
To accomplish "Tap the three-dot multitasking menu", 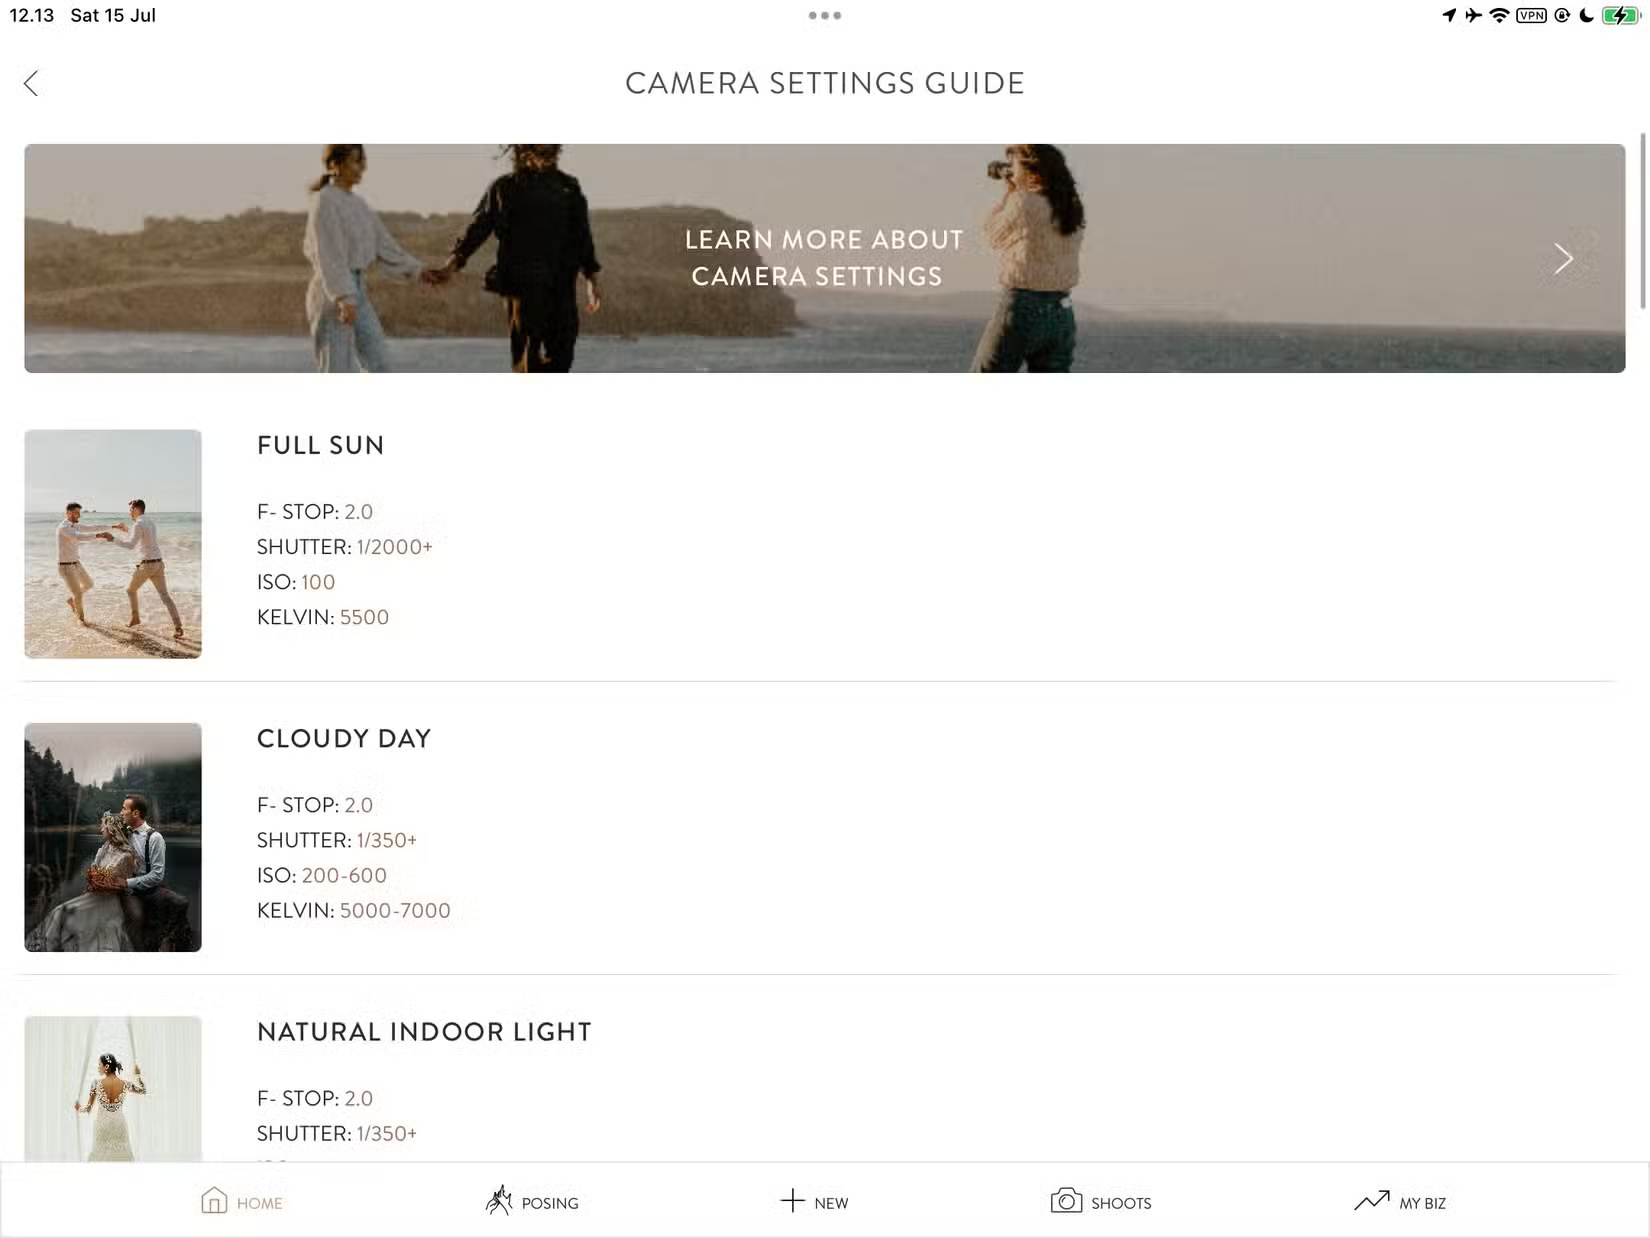I will pyautogui.click(x=825, y=15).
